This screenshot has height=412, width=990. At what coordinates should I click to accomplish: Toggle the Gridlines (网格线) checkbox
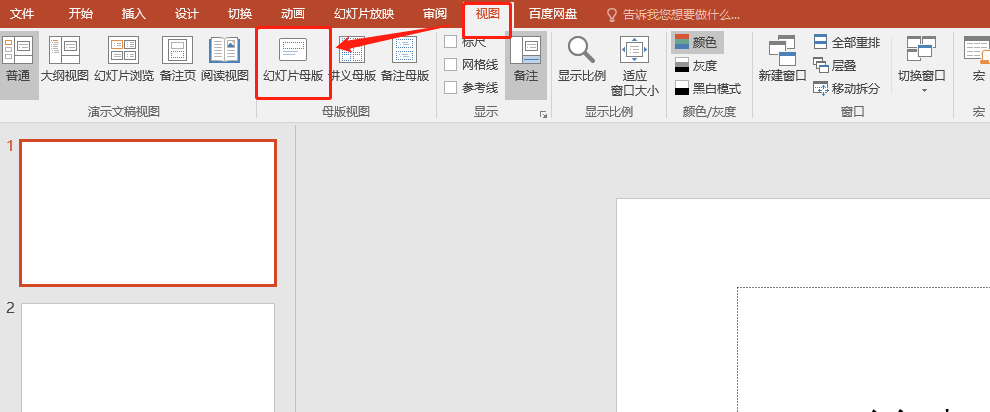tap(451, 65)
